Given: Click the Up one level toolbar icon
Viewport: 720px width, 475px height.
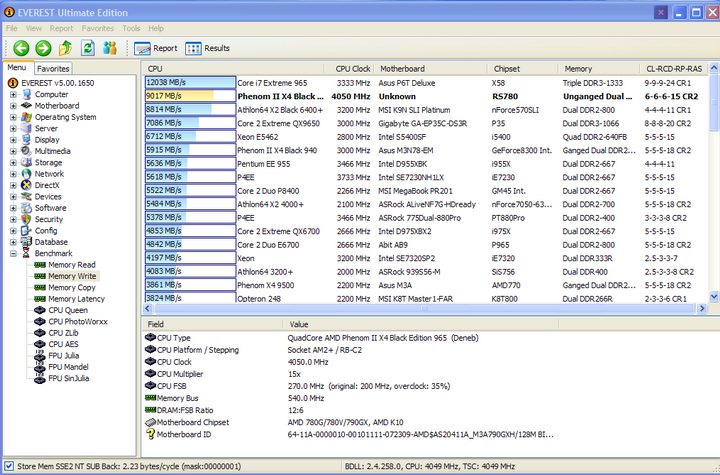Looking at the screenshot, I should tap(65, 48).
